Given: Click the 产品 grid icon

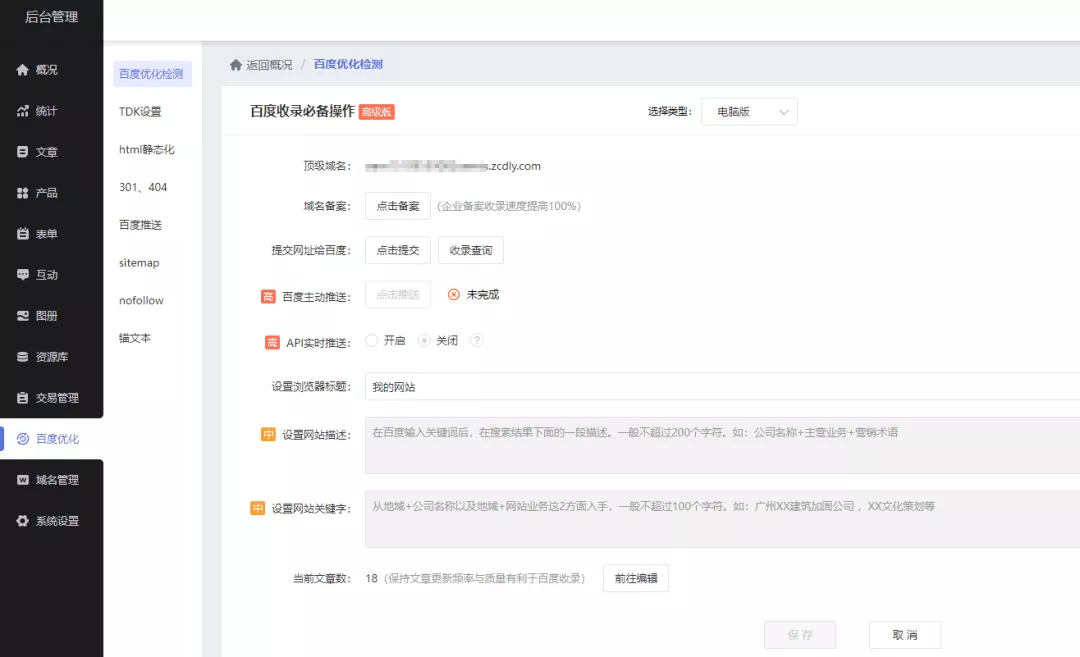Looking at the screenshot, I should (23, 193).
